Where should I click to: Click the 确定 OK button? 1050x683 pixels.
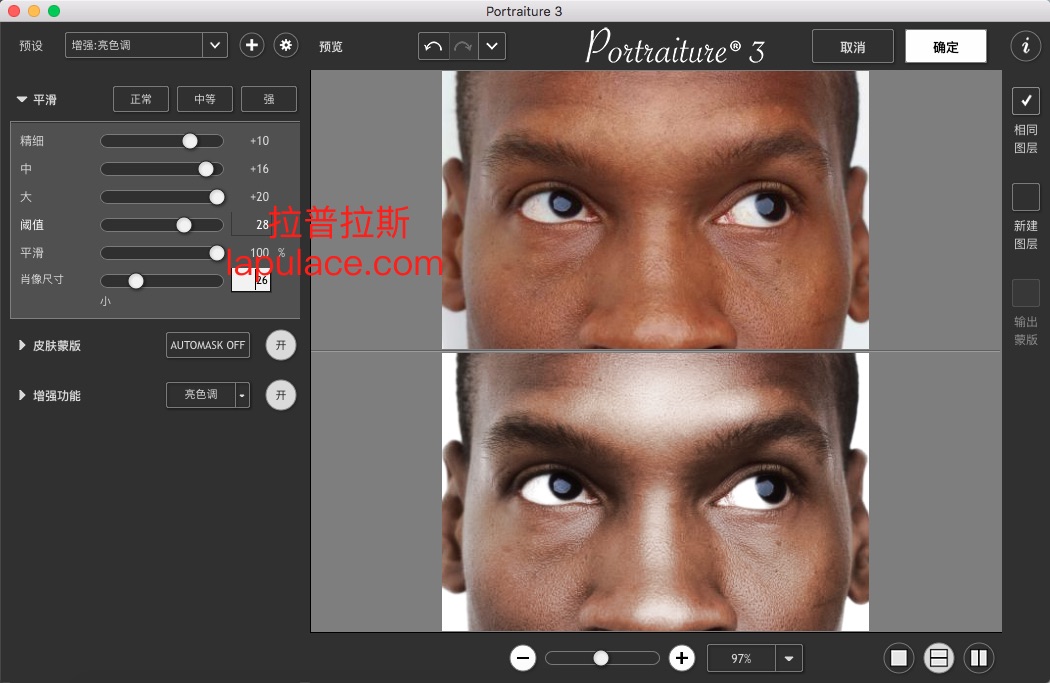coord(945,47)
